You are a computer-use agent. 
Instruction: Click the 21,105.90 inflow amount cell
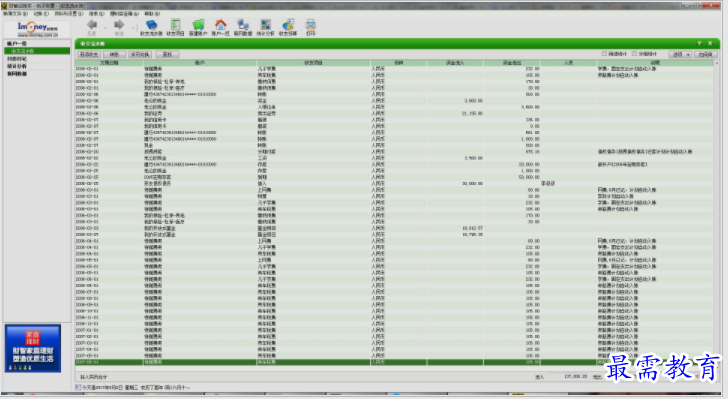(472, 113)
